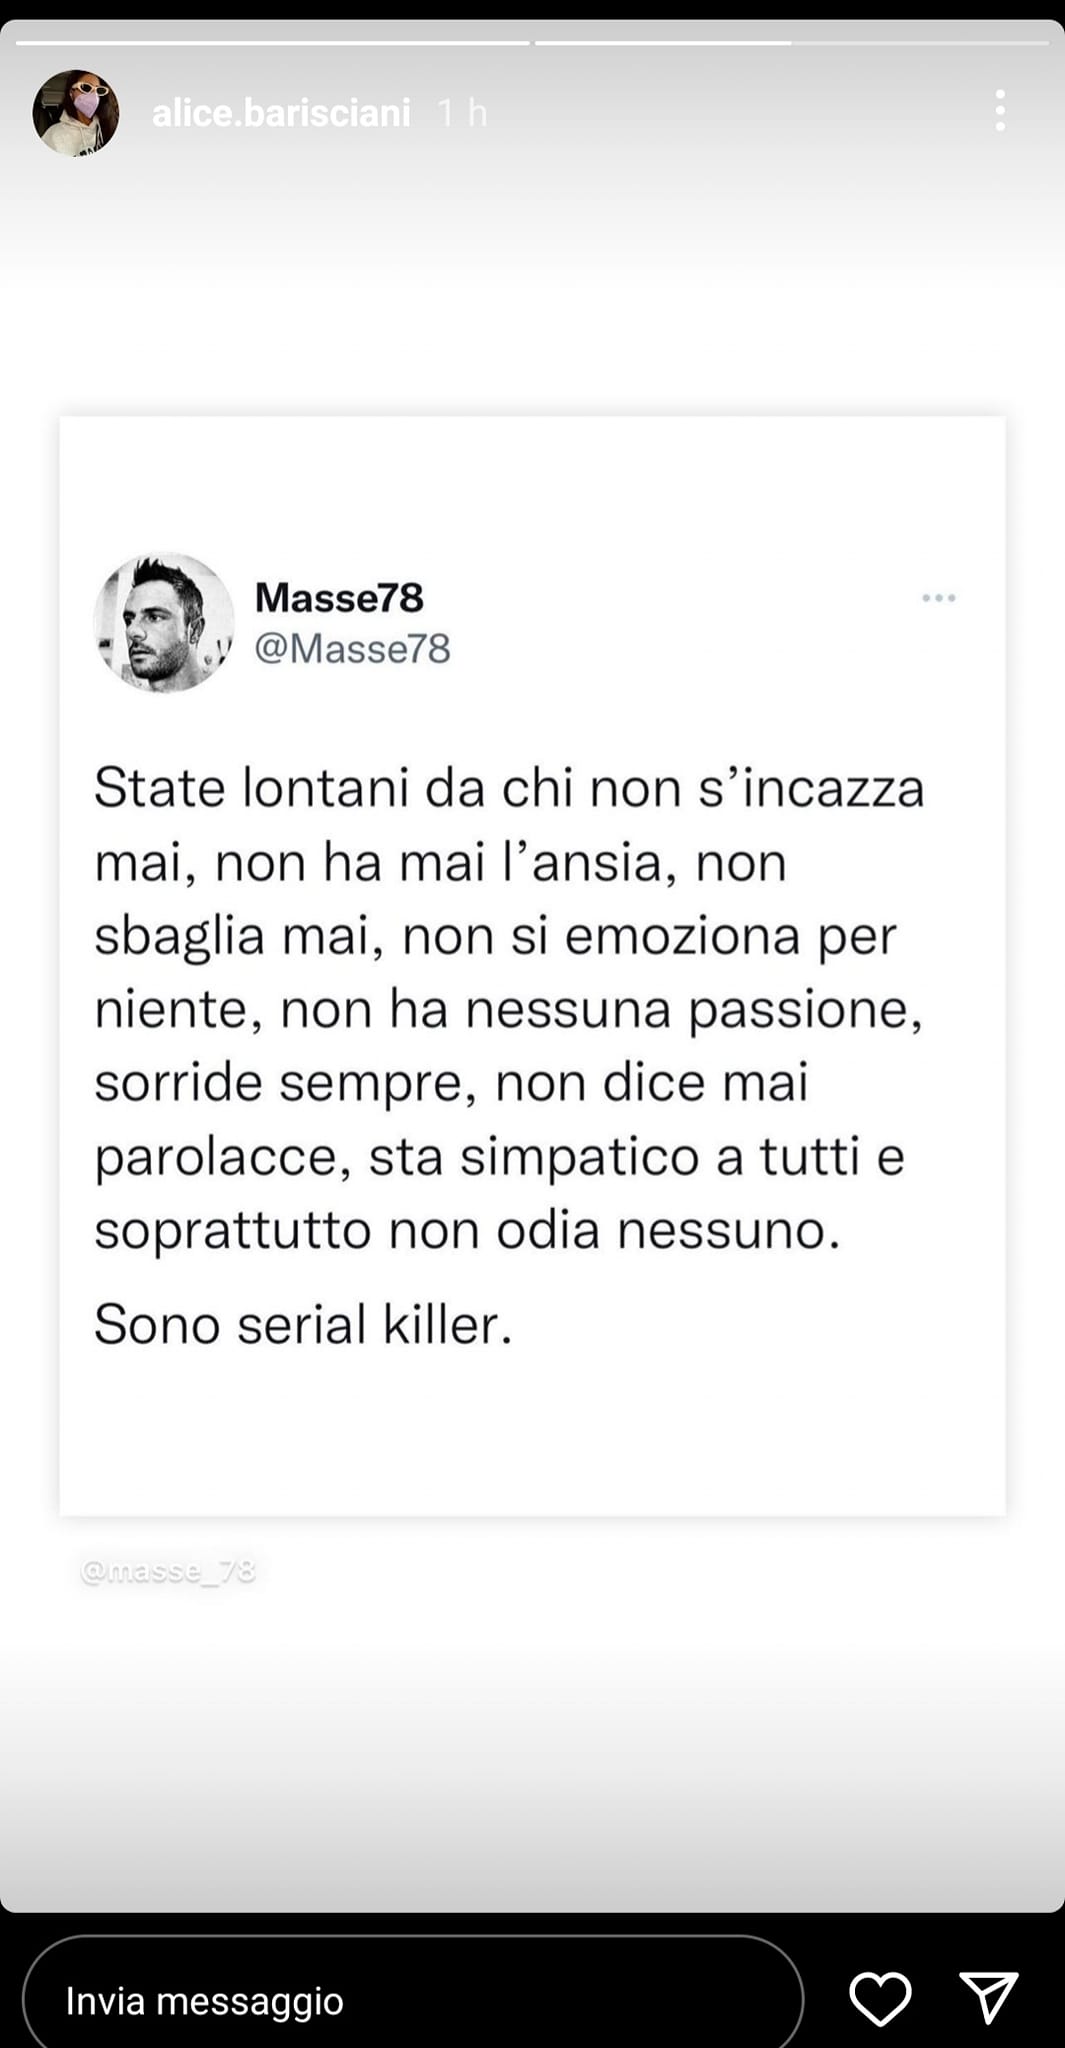1065x2048 pixels.
Task: Click the "1 h" story timestamp
Action: 462,113
